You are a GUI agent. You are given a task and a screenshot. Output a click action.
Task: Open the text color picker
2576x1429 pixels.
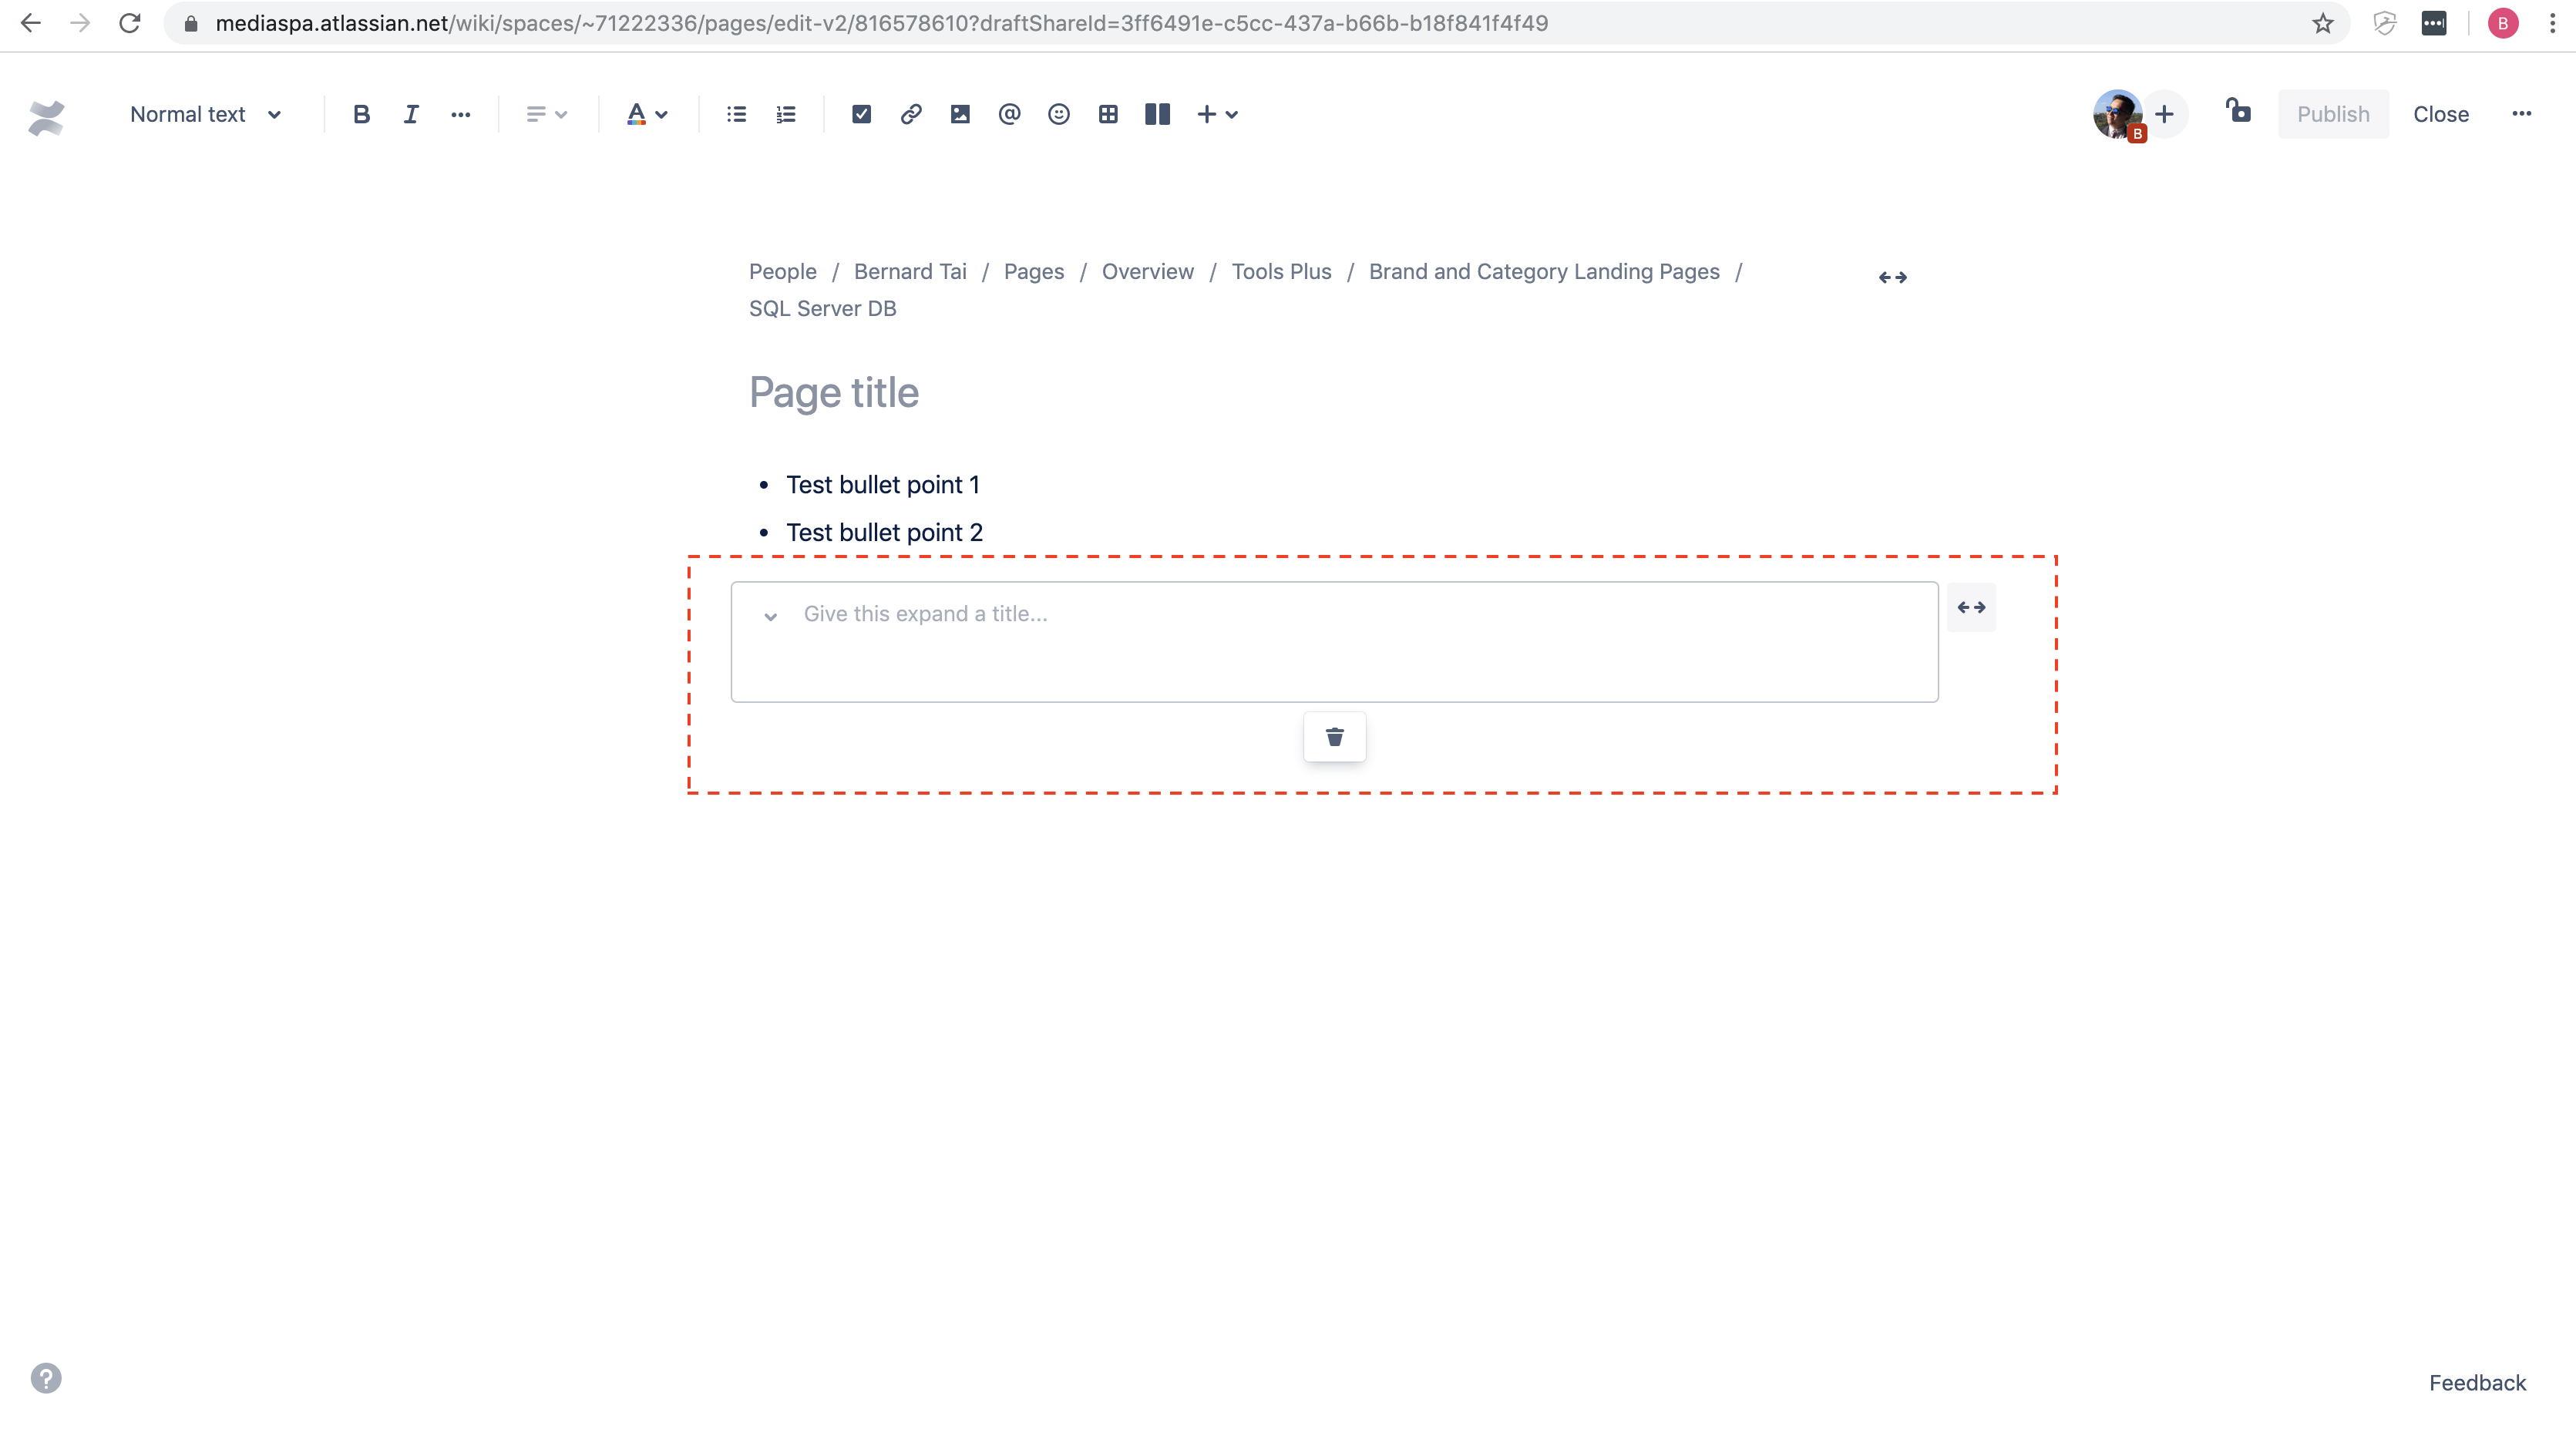coord(647,114)
